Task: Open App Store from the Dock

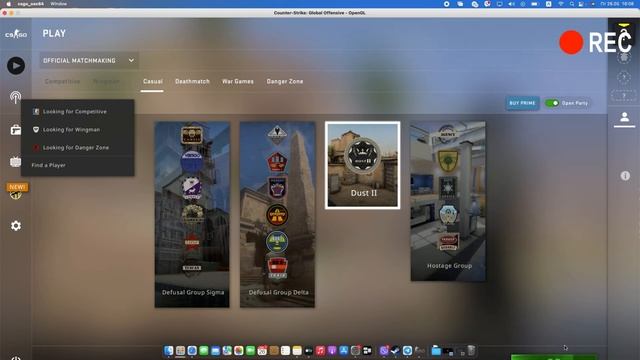Action: (344, 351)
